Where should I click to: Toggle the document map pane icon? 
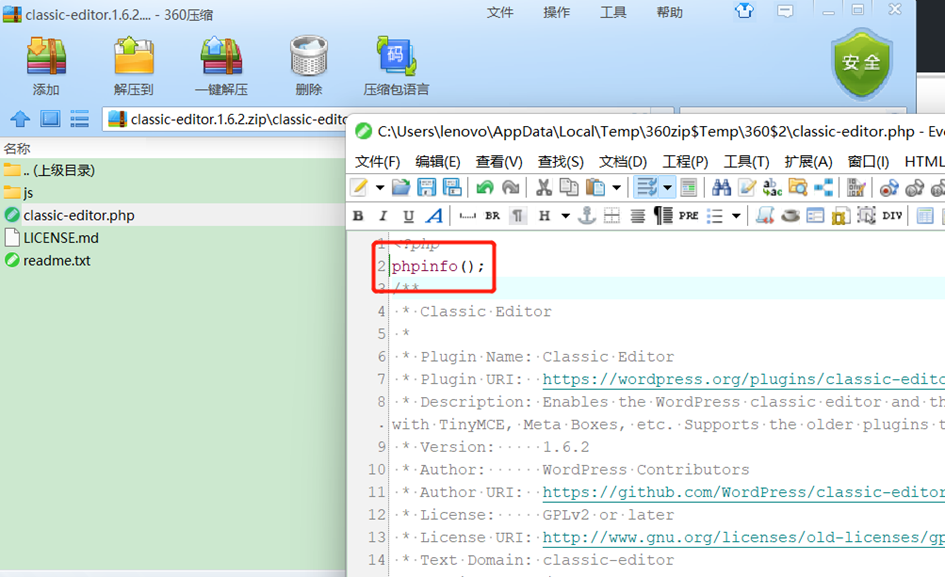(x=688, y=188)
